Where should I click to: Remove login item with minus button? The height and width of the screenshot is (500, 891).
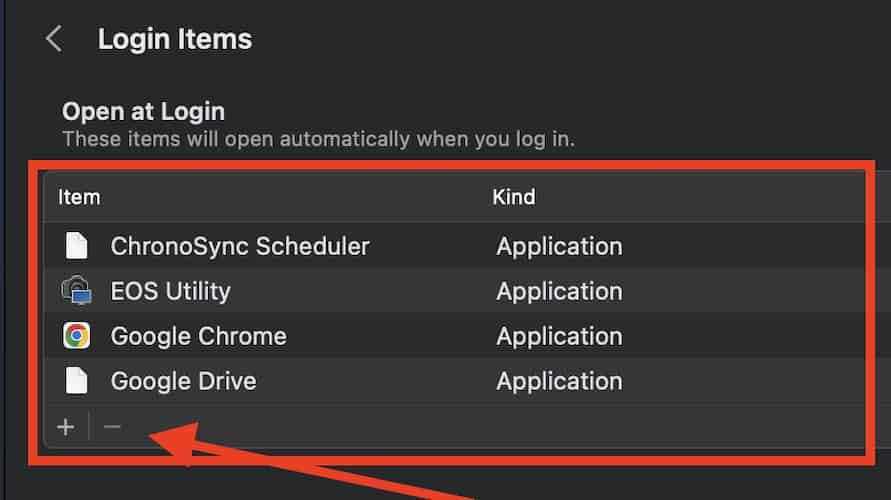(112, 427)
